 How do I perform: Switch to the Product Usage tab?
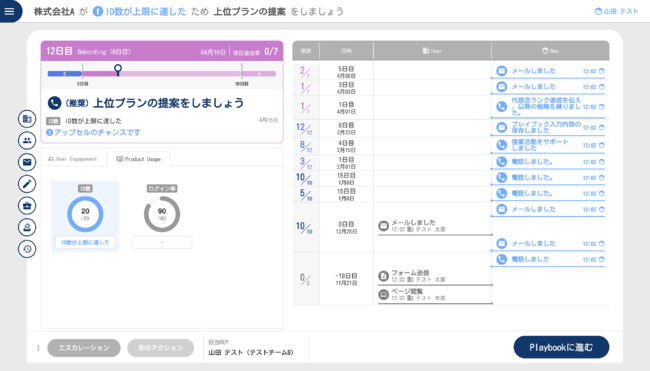pyautogui.click(x=138, y=159)
